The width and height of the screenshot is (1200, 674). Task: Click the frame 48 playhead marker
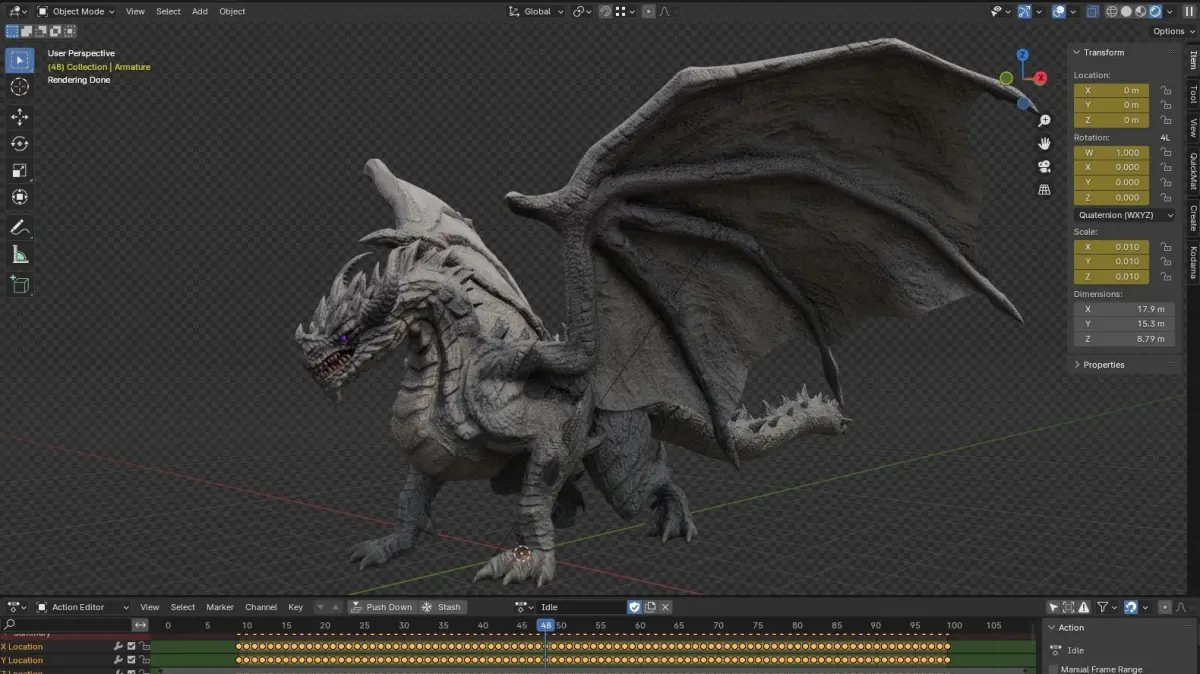click(x=545, y=625)
